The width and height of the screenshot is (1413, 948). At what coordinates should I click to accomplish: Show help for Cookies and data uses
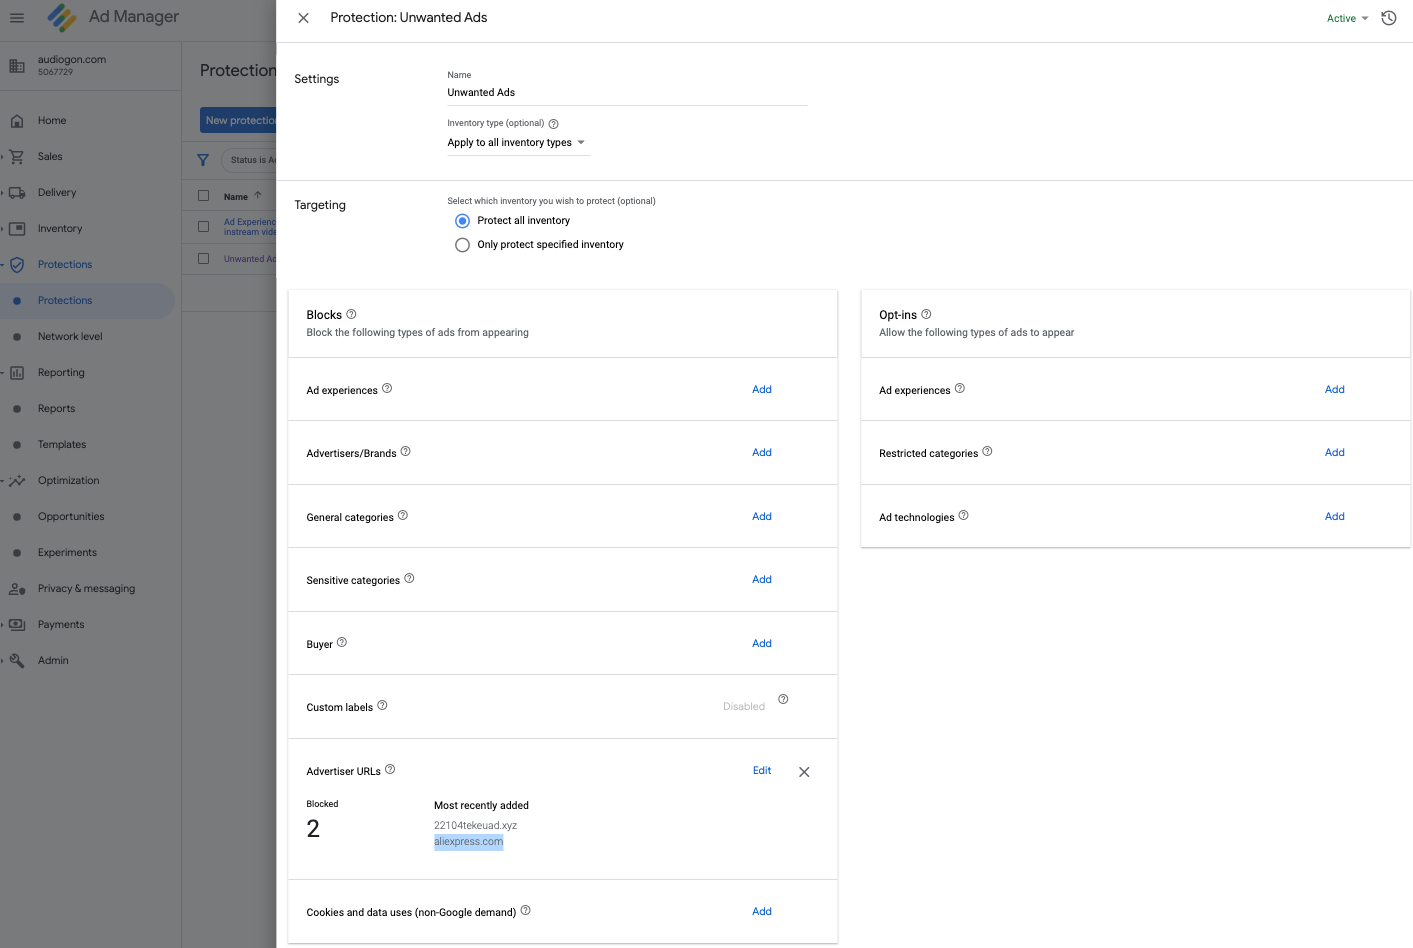[x=526, y=910]
